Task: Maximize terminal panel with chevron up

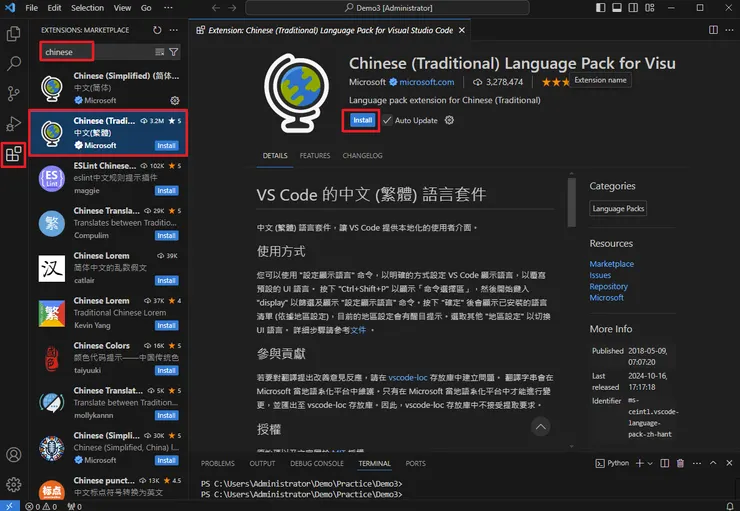Action: coord(713,463)
